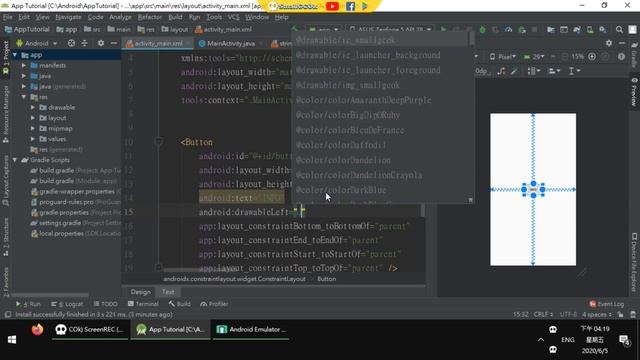Viewport: 640px width, 360px height.
Task: Open the Logcat tool window
Action: coord(67,304)
